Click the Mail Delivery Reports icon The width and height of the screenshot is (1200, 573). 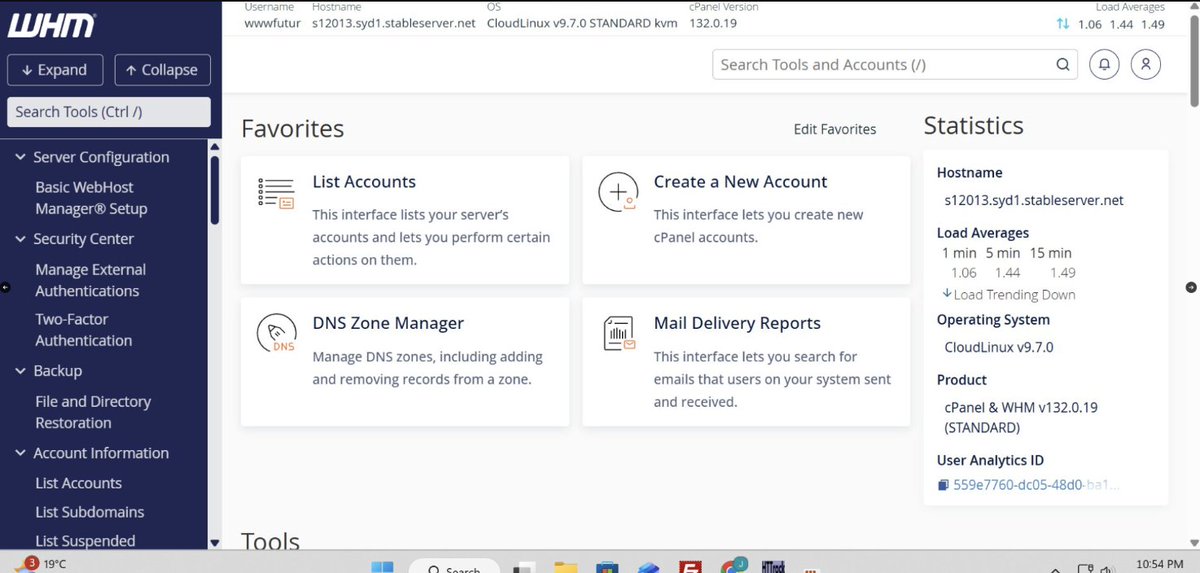point(619,333)
